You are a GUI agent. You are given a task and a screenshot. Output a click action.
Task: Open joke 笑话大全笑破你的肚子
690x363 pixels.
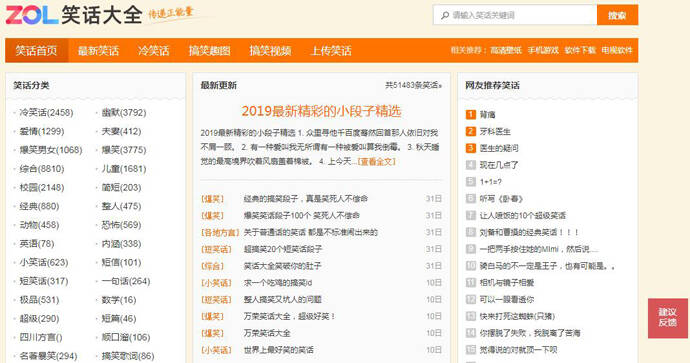coord(283,266)
